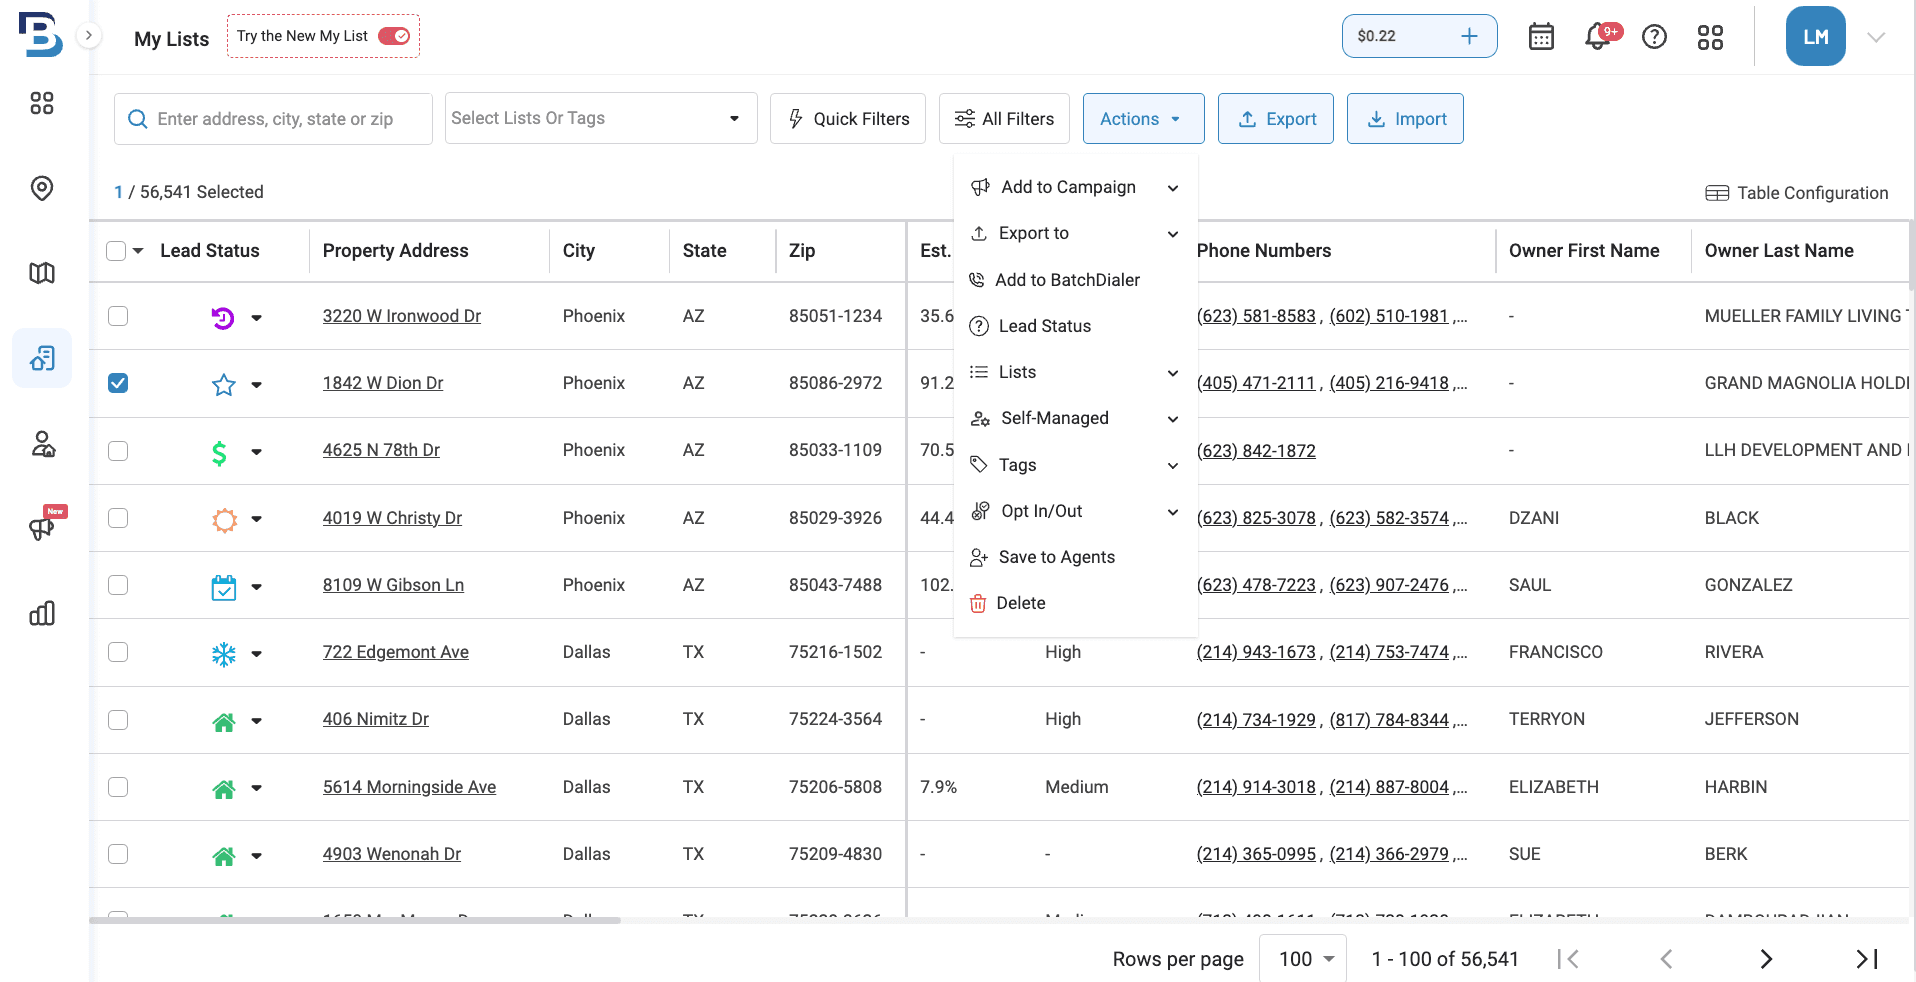Click the All Filters button
This screenshot has width=1916, height=982.
pos(1004,119)
